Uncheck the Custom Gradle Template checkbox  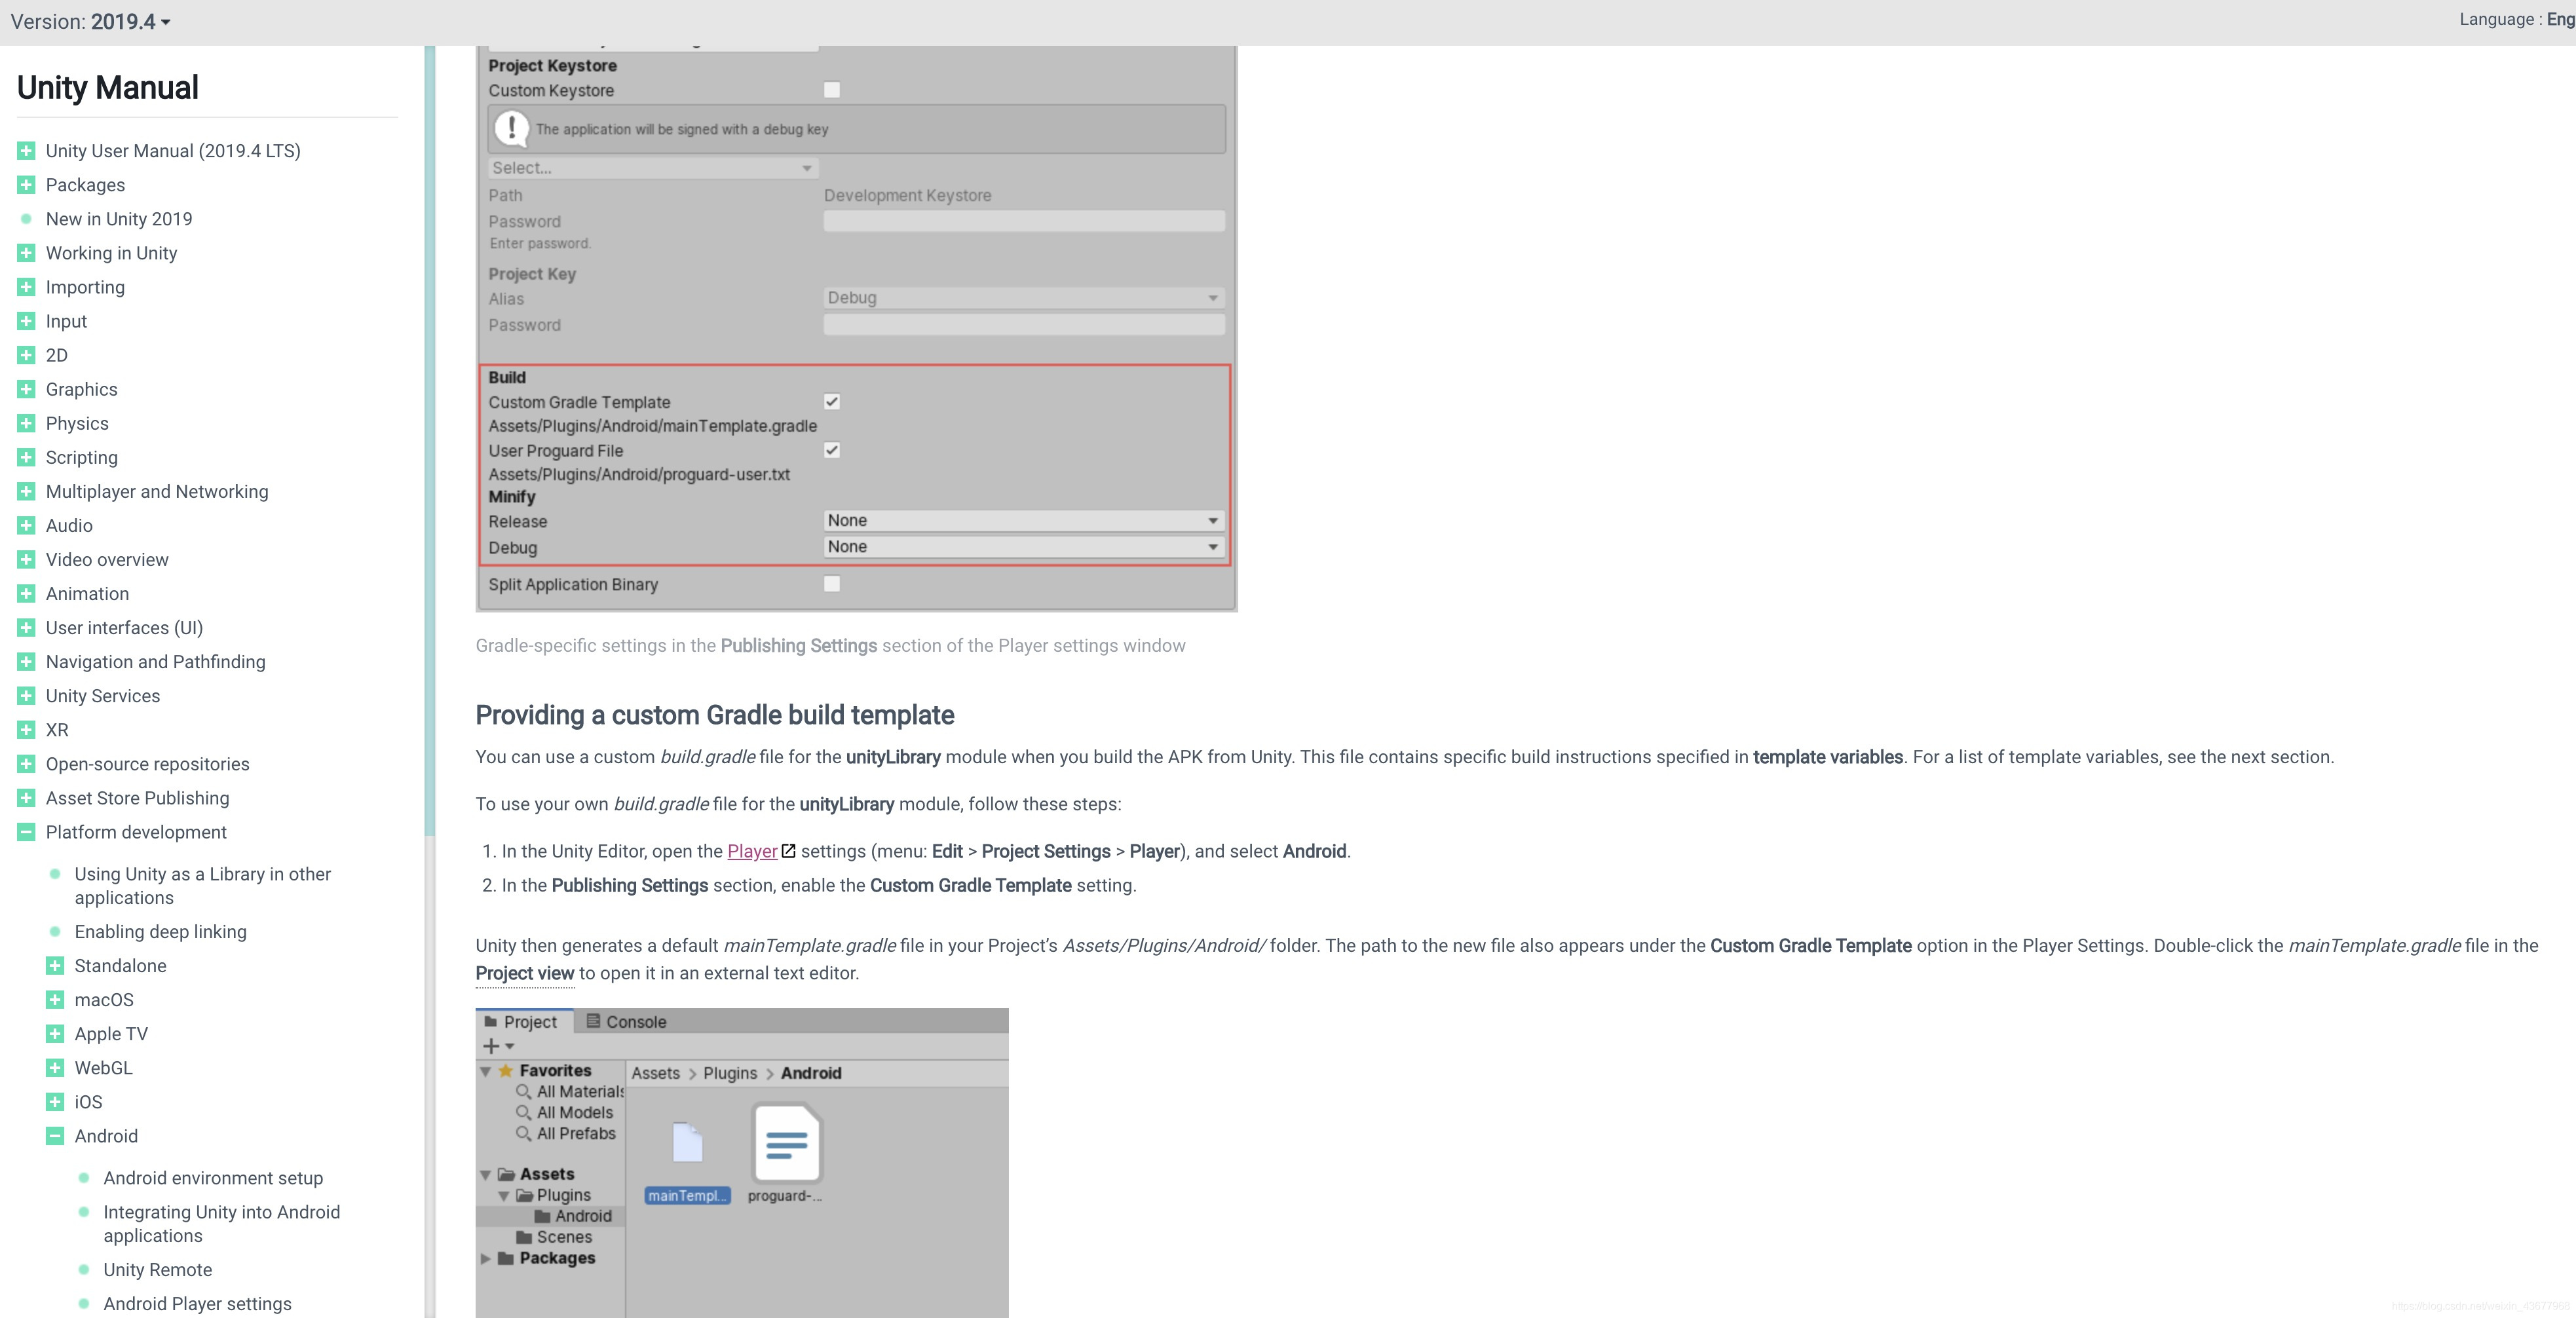click(x=831, y=402)
